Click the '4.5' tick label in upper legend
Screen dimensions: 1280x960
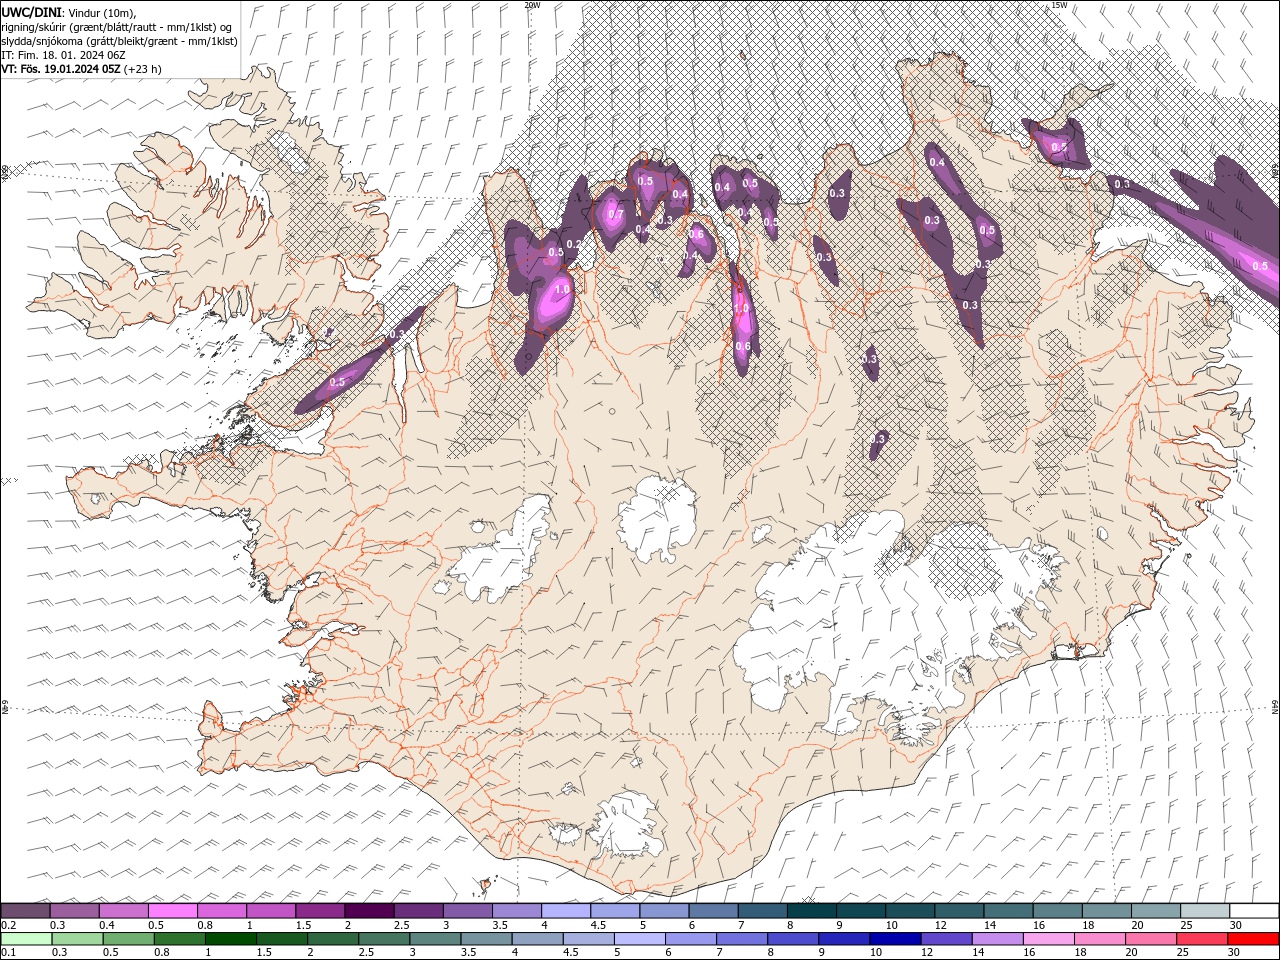tap(598, 925)
